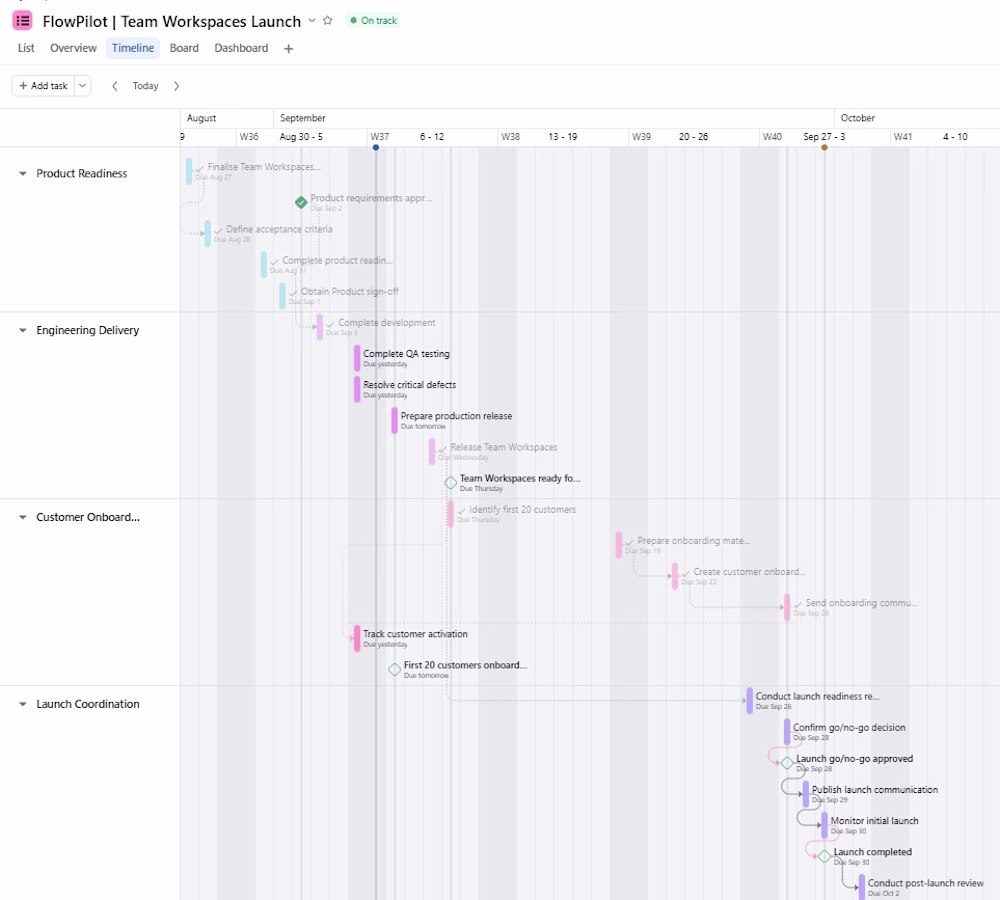Toggle completion check on Send onboarding communication
The width and height of the screenshot is (1000, 900).
pos(798,604)
